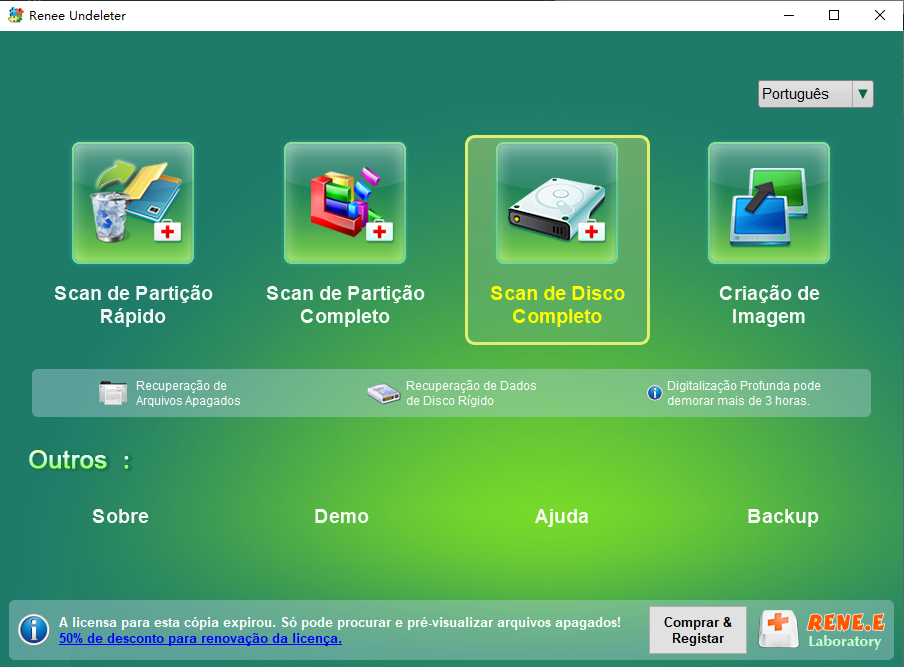Click the blue info icon in license bar
The width and height of the screenshot is (904, 667).
(33, 630)
